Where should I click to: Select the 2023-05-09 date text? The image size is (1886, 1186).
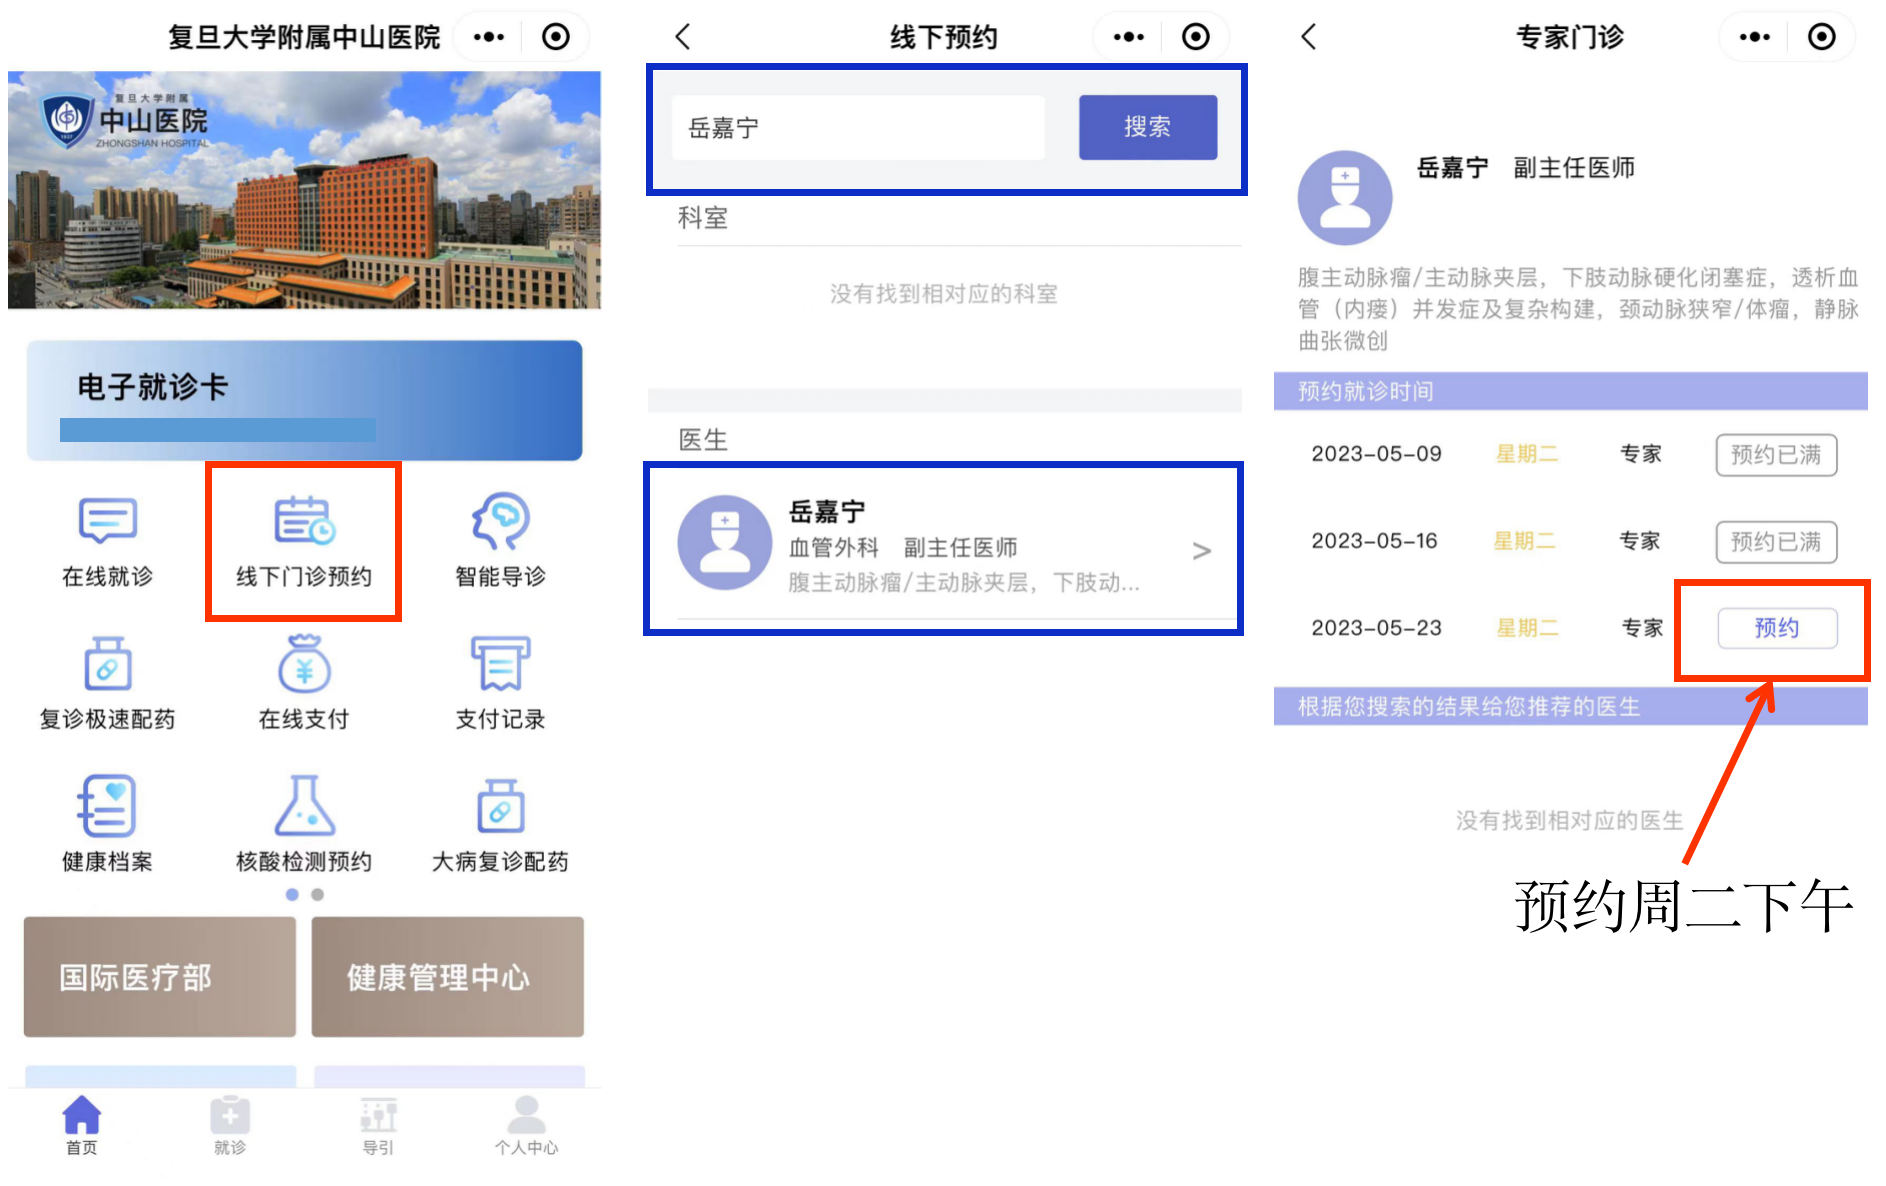1376,454
